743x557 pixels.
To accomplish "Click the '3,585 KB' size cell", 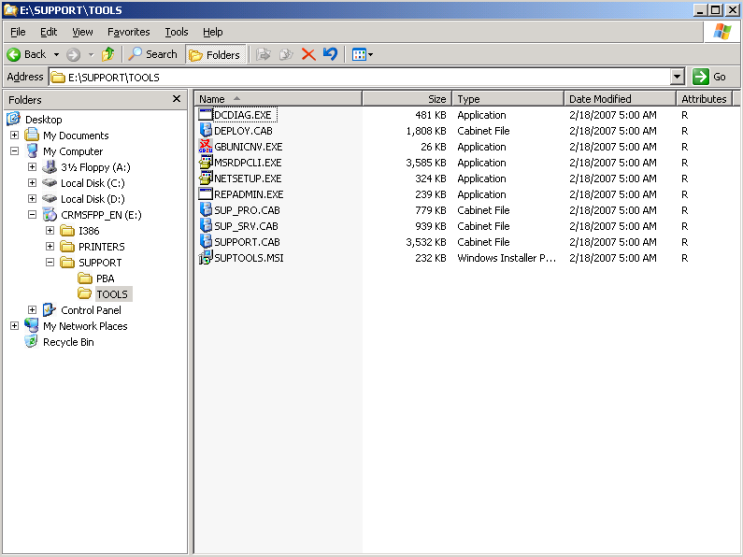I will click(426, 163).
